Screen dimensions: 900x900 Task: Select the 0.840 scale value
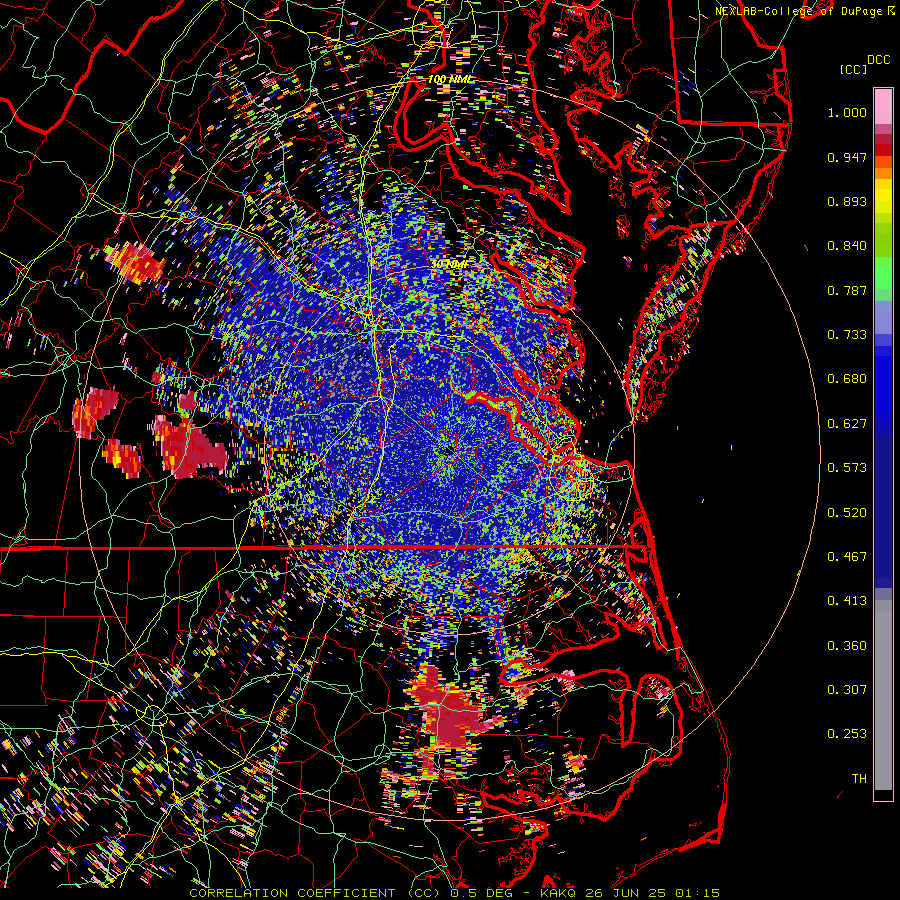[x=847, y=246]
